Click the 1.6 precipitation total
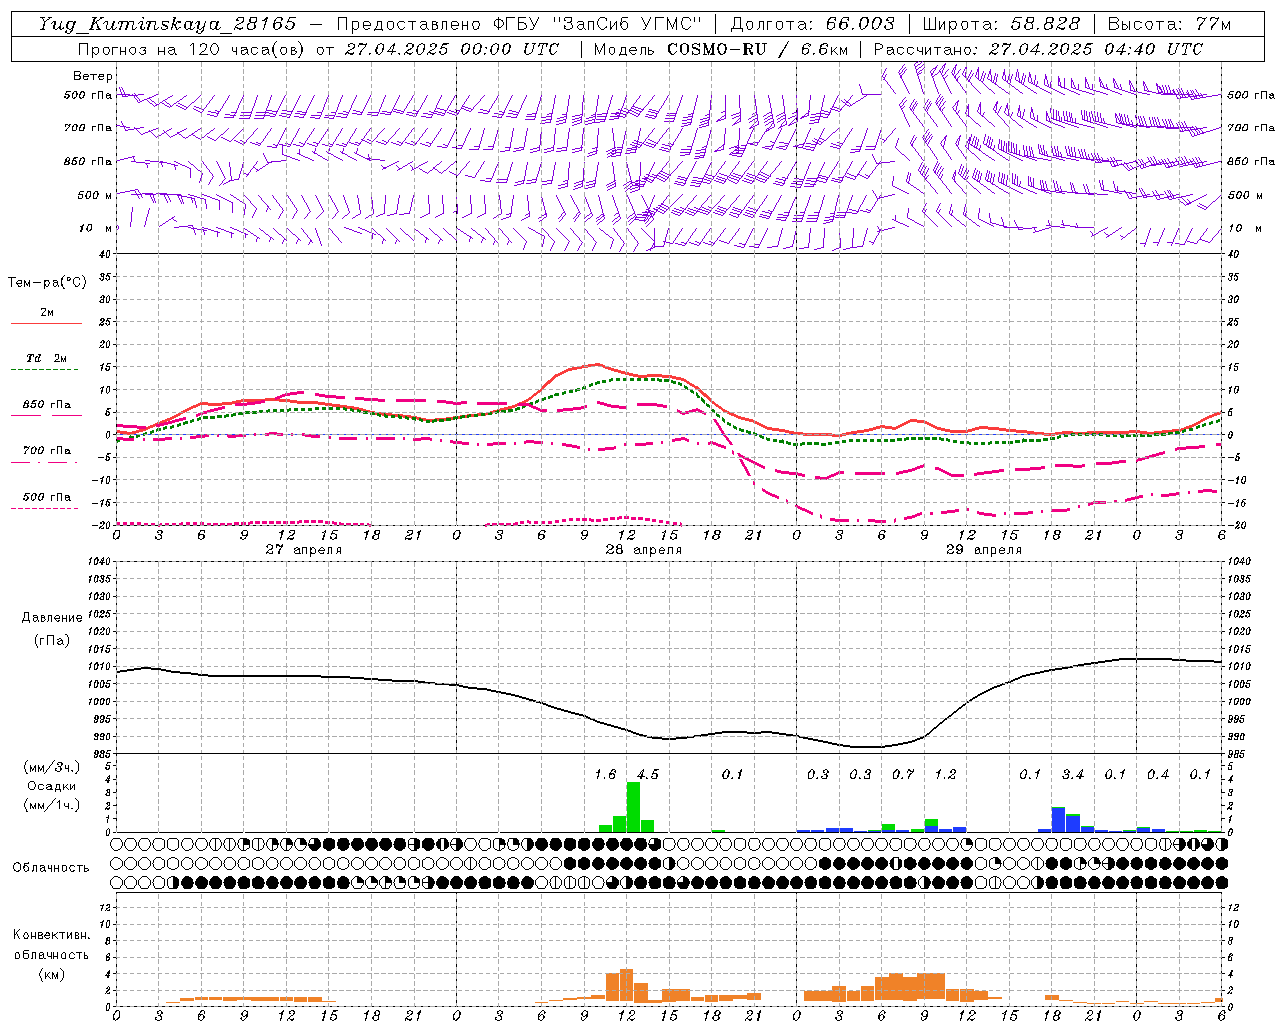Viewport: 1280px width, 1024px height. [x=605, y=774]
